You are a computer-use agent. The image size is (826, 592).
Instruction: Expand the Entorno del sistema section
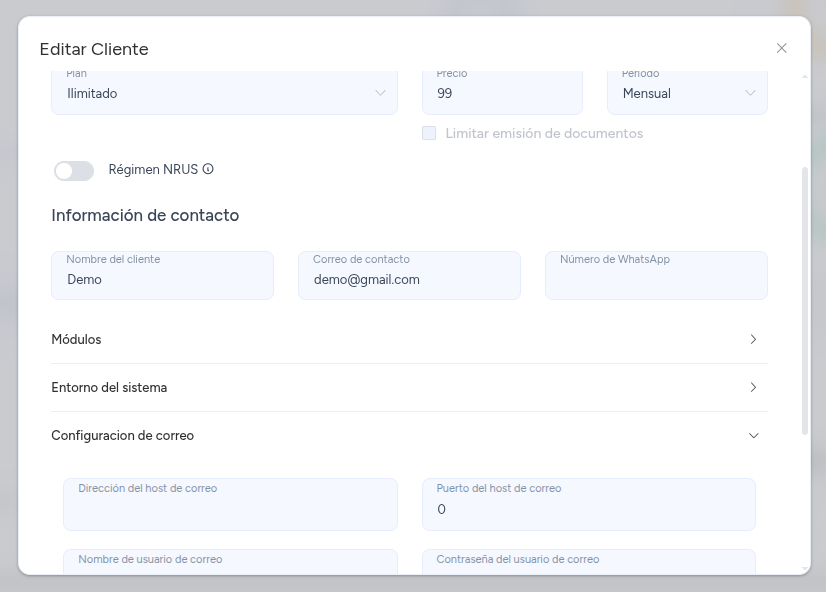(x=409, y=387)
